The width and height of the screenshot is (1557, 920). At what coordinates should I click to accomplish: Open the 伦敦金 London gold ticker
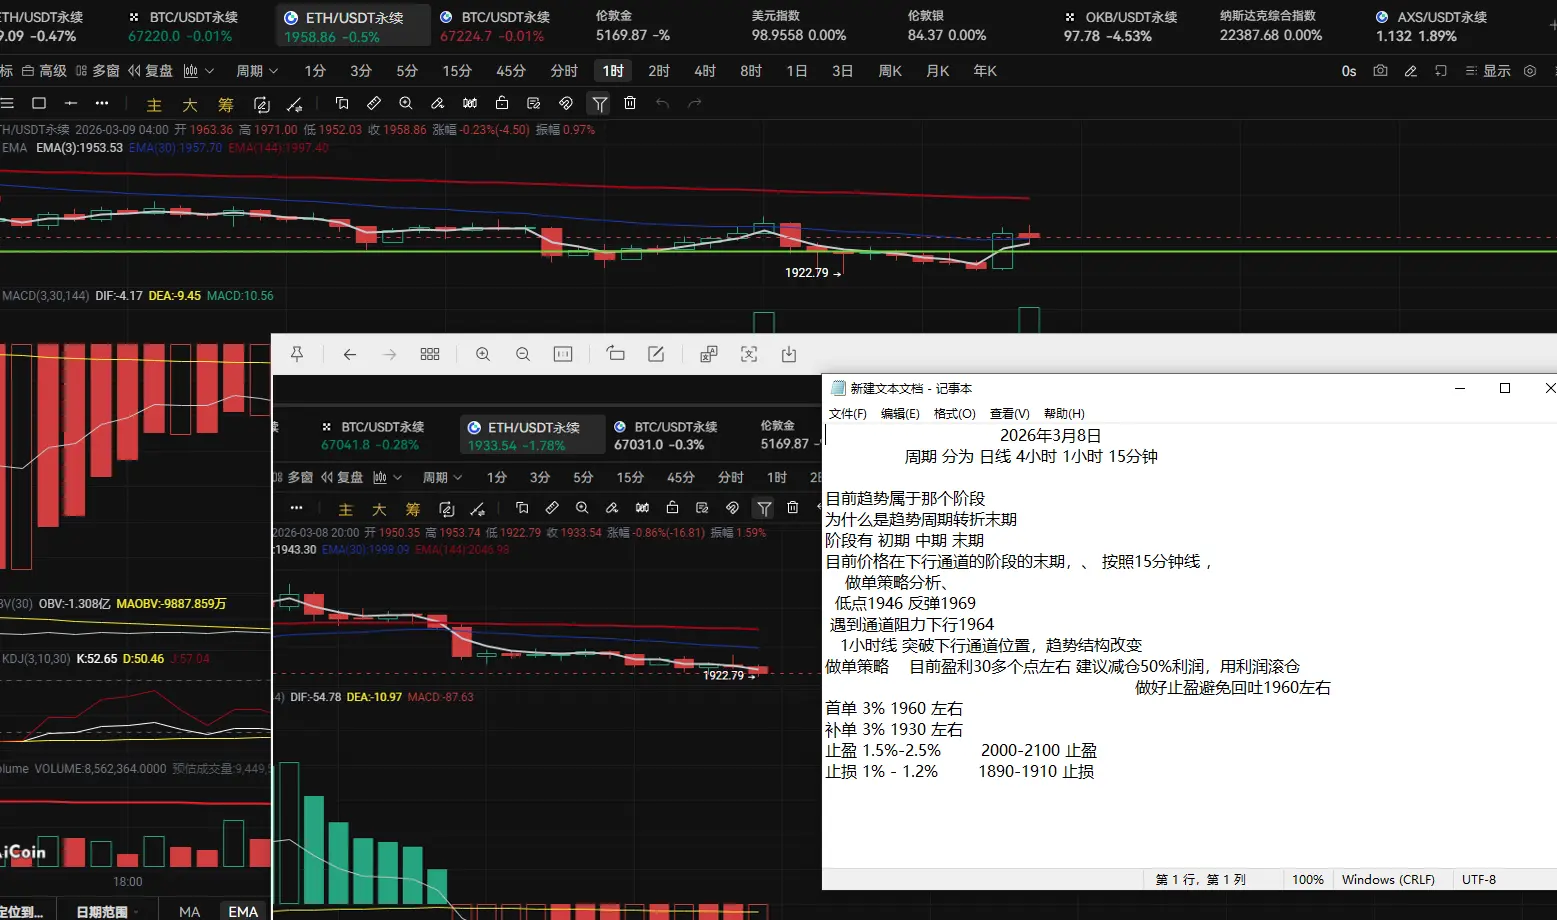[634, 26]
